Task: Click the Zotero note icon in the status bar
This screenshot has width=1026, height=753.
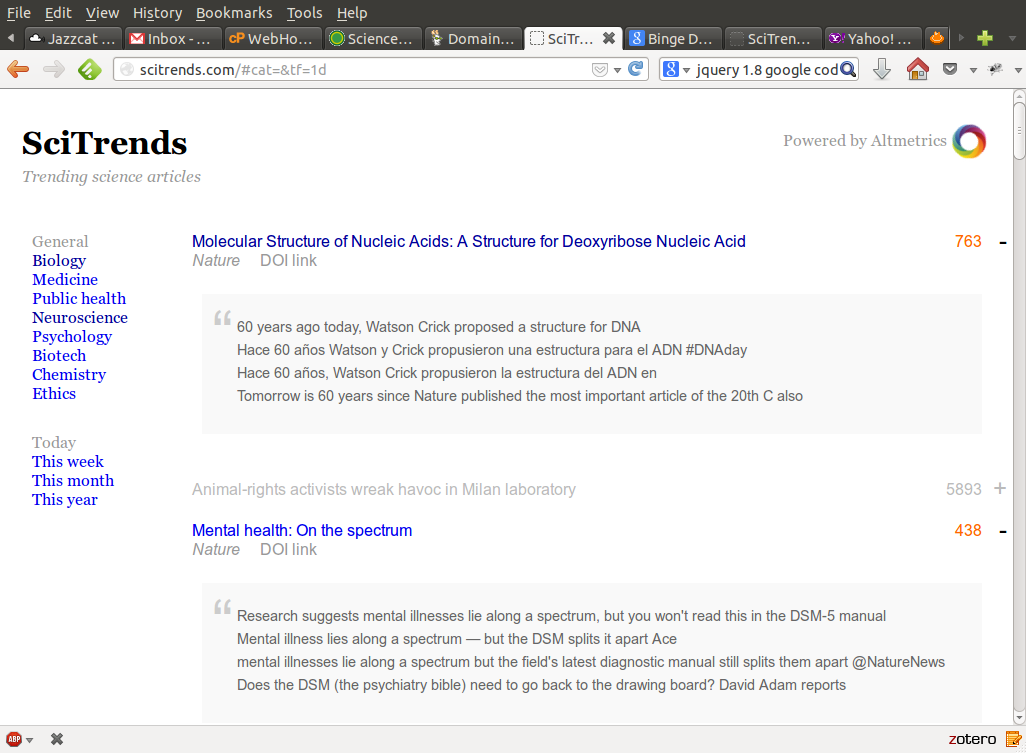Action: tap(1011, 739)
